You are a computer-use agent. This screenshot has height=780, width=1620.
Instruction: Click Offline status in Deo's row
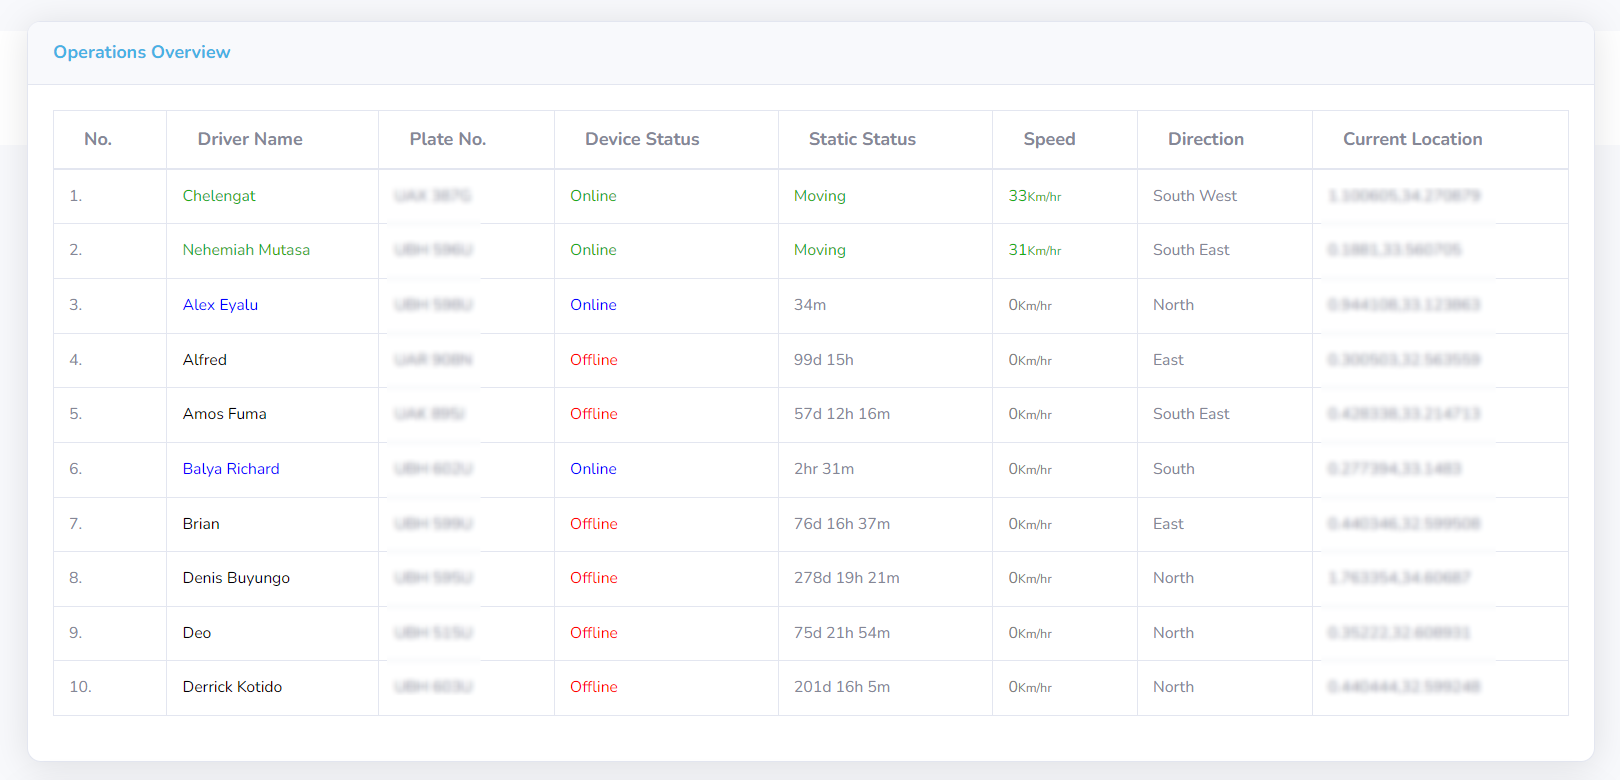[594, 633]
